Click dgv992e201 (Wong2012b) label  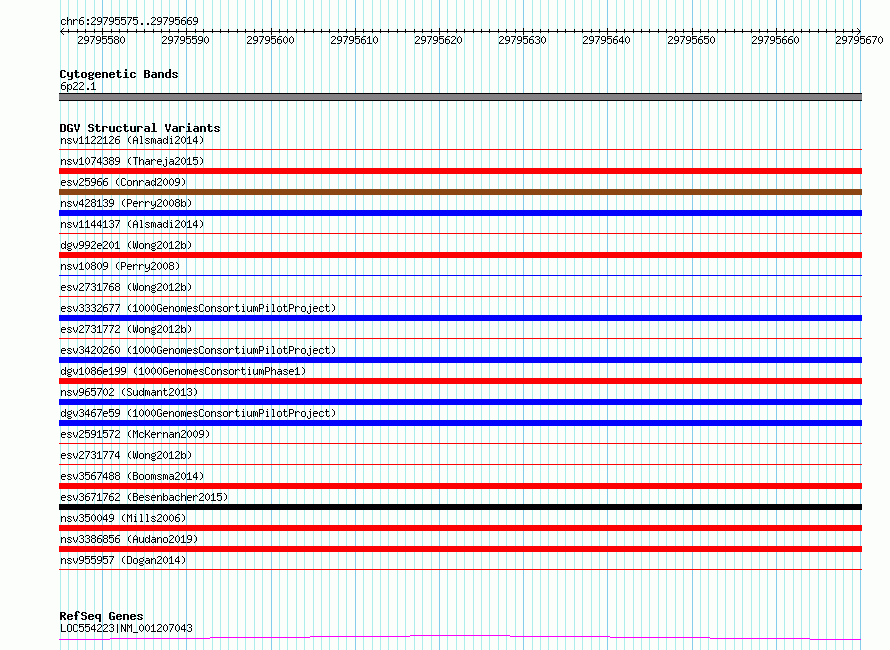pos(126,245)
